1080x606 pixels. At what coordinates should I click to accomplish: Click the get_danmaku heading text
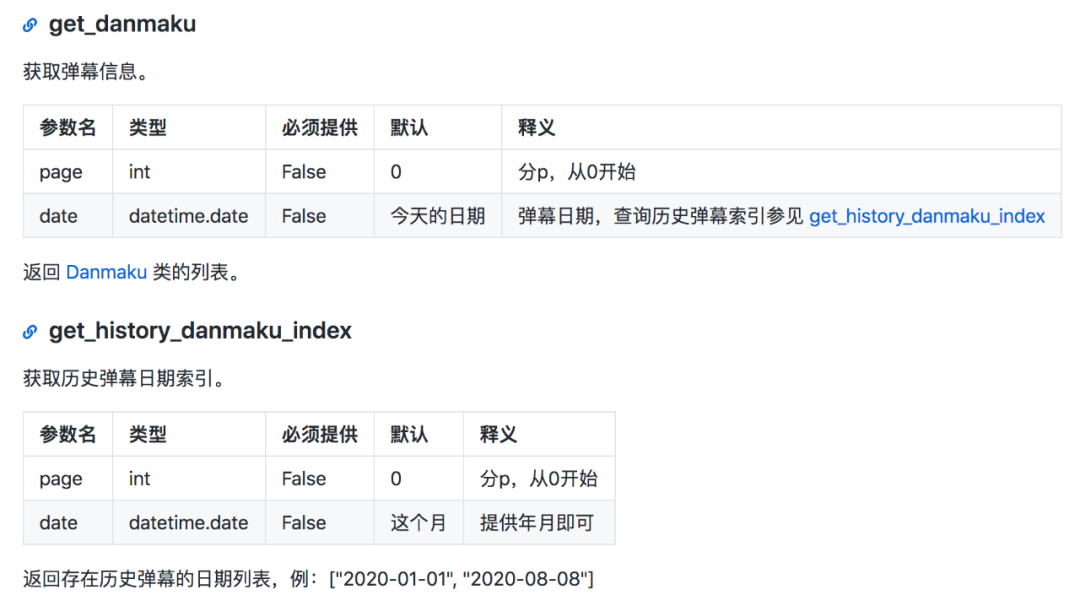tap(122, 25)
